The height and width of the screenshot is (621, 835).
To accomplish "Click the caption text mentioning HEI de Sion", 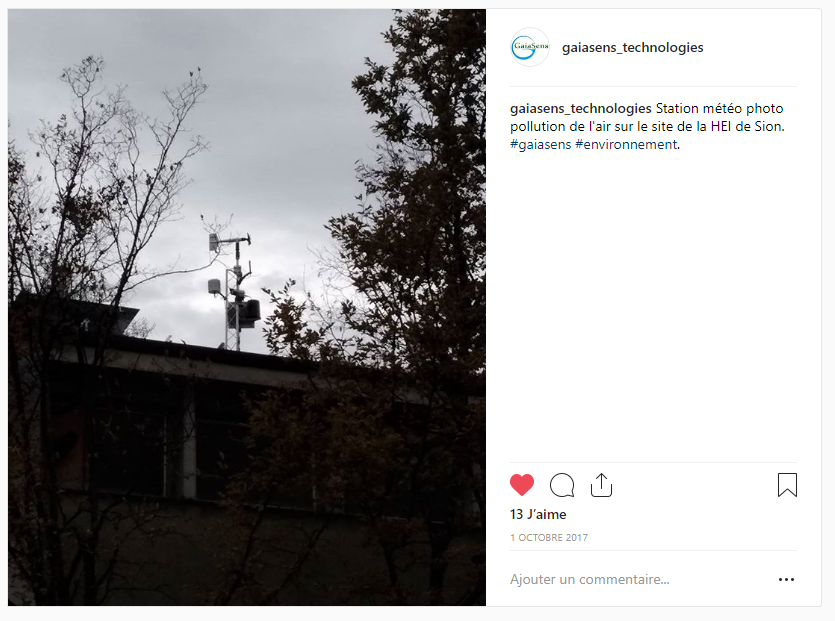I will coord(647,127).
